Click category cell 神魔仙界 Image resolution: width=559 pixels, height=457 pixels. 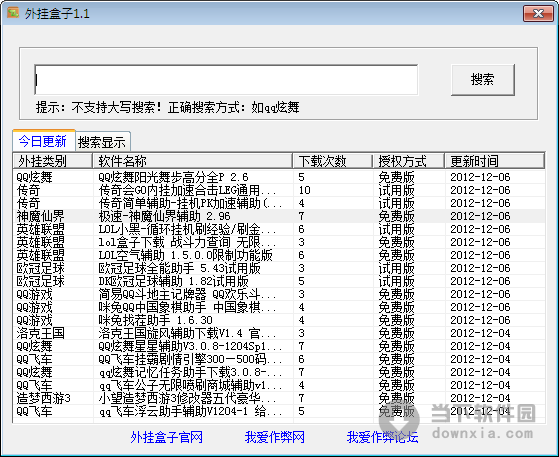click(41, 216)
